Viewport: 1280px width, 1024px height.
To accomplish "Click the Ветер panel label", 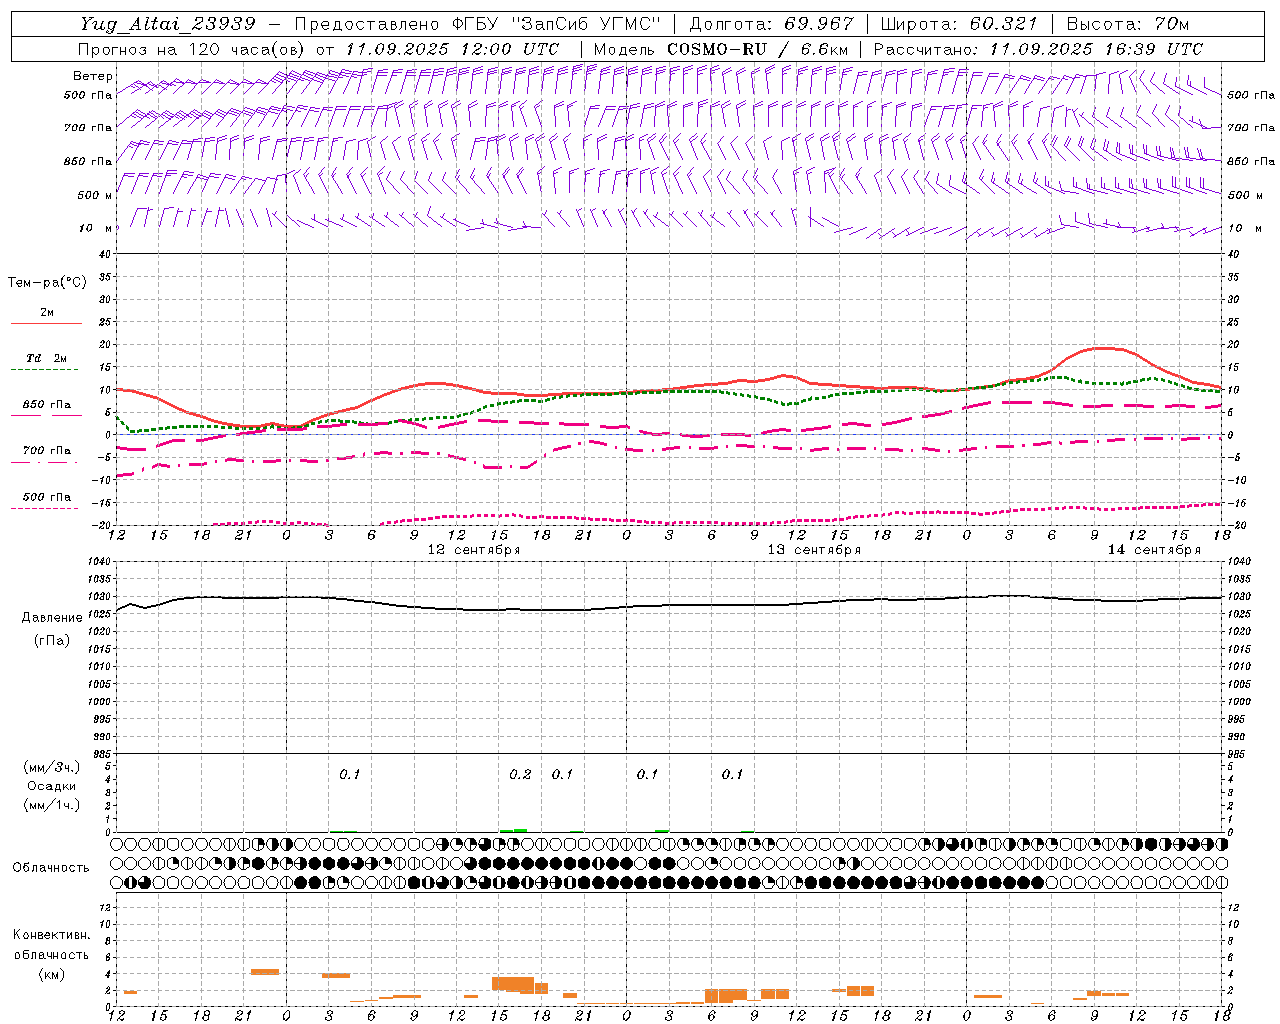I will [x=92, y=76].
